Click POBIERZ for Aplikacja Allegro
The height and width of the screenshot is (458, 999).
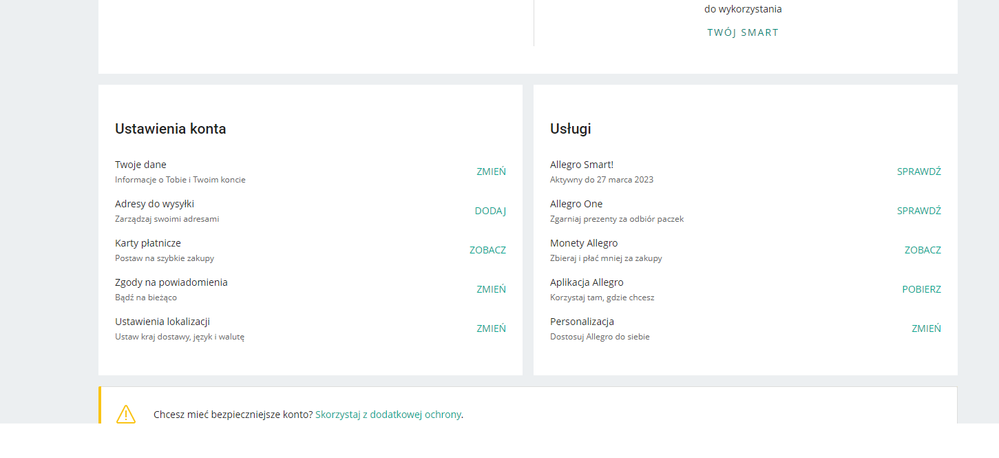point(921,289)
